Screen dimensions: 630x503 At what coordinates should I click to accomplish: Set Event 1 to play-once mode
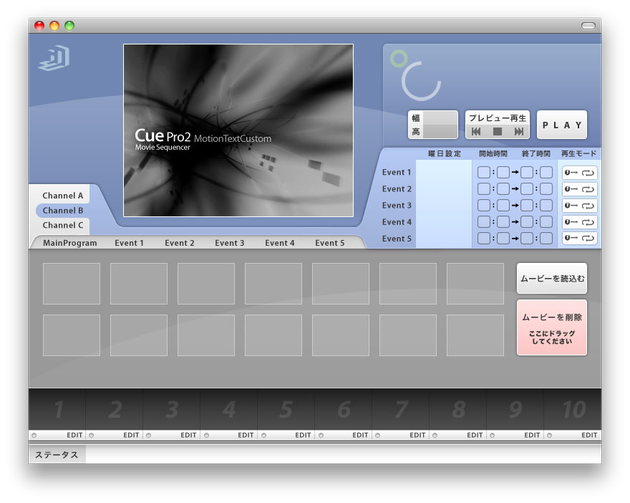(x=571, y=173)
